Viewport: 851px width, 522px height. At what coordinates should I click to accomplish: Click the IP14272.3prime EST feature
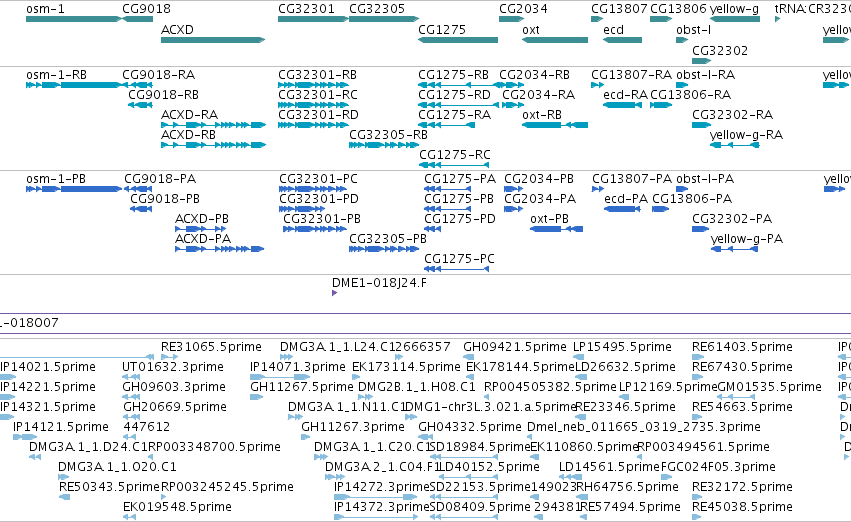point(376,496)
